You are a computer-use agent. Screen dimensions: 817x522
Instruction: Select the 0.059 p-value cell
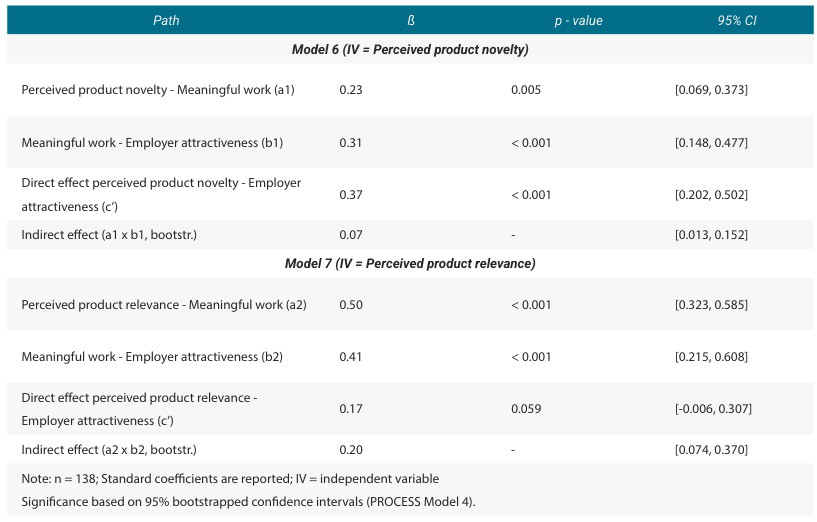526,409
